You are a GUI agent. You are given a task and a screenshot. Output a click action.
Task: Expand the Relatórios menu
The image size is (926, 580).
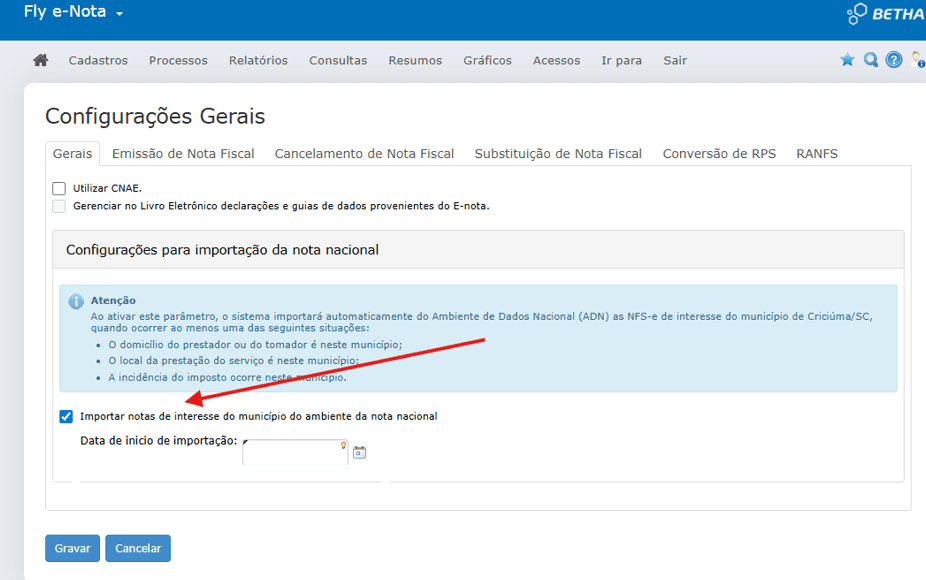[x=258, y=61]
